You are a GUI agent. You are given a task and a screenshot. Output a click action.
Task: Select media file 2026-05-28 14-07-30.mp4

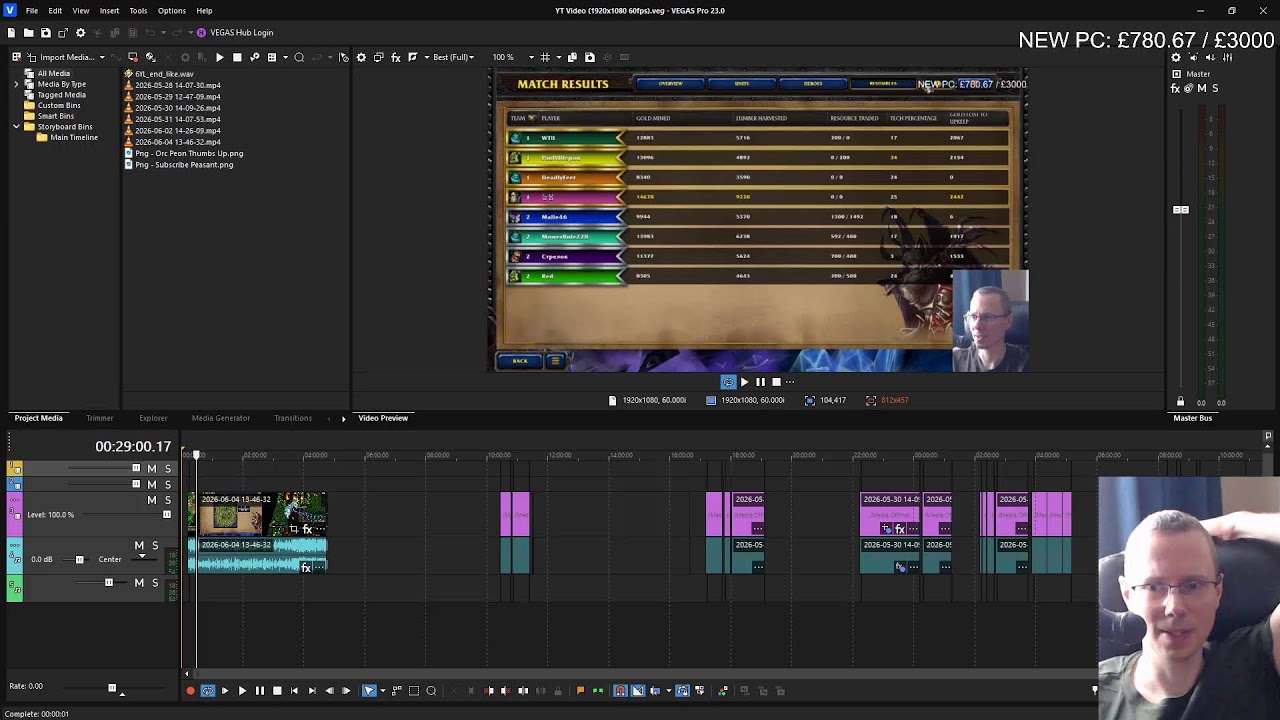[178, 85]
